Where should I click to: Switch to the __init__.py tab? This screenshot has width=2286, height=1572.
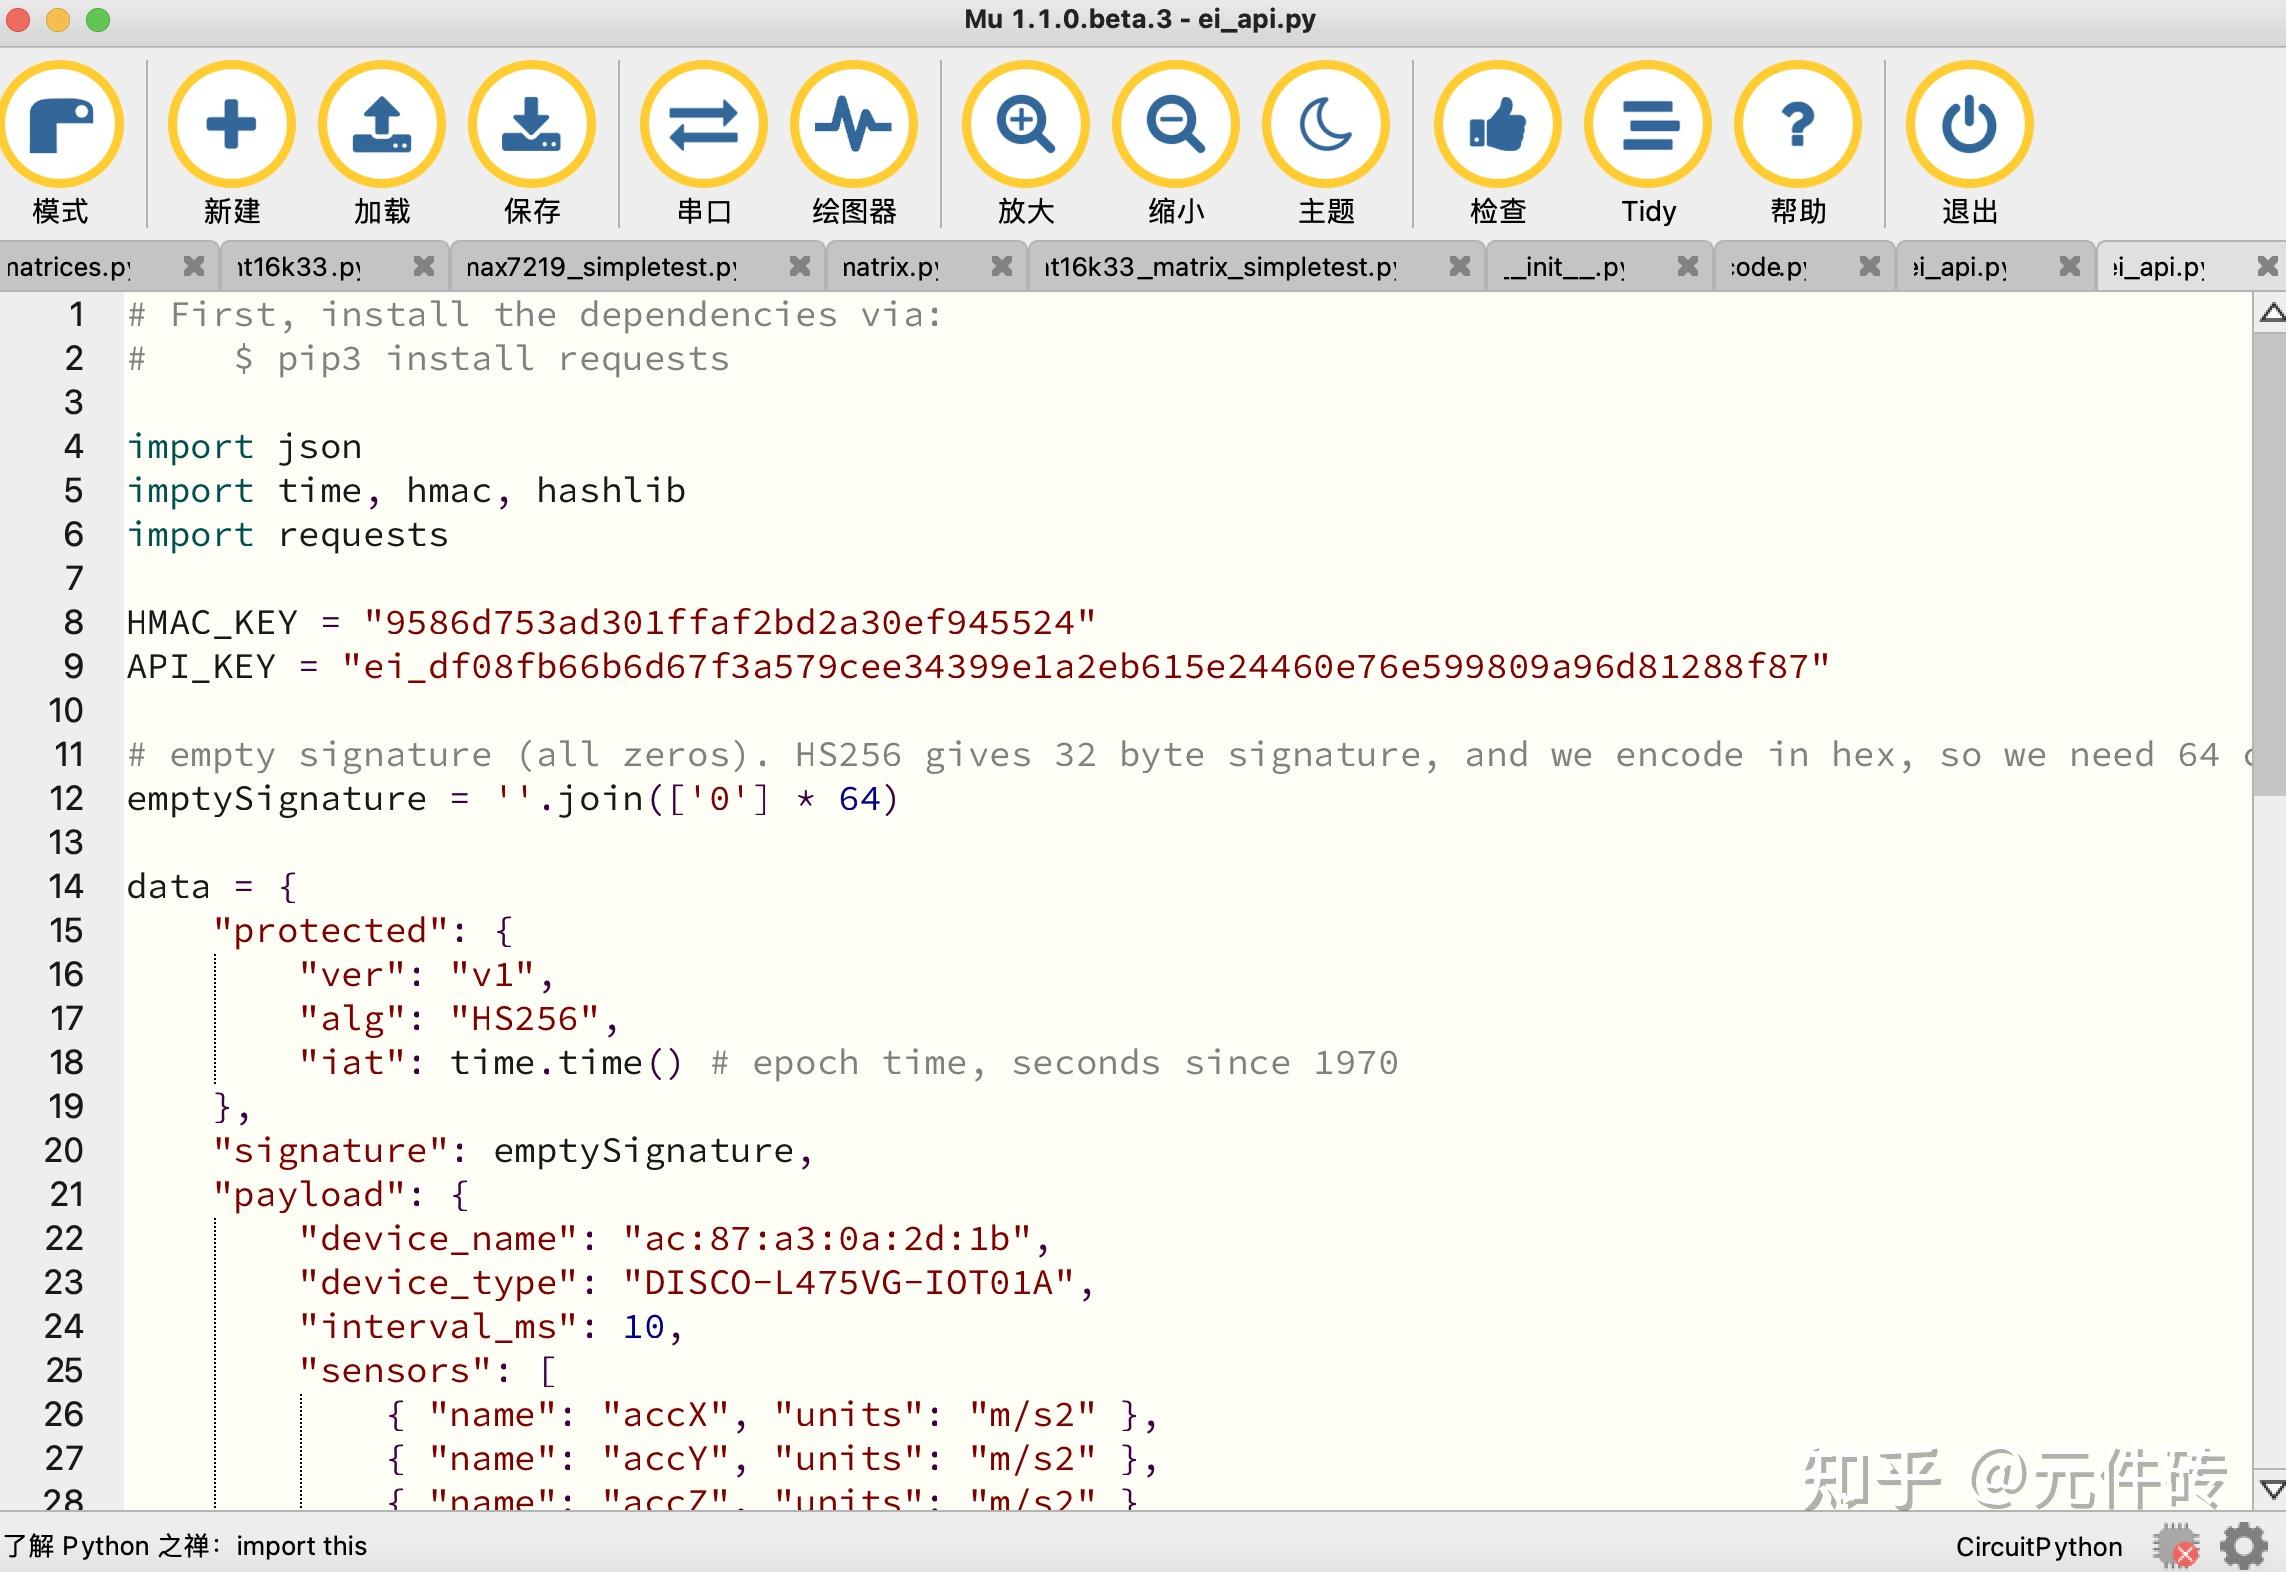point(1563,266)
